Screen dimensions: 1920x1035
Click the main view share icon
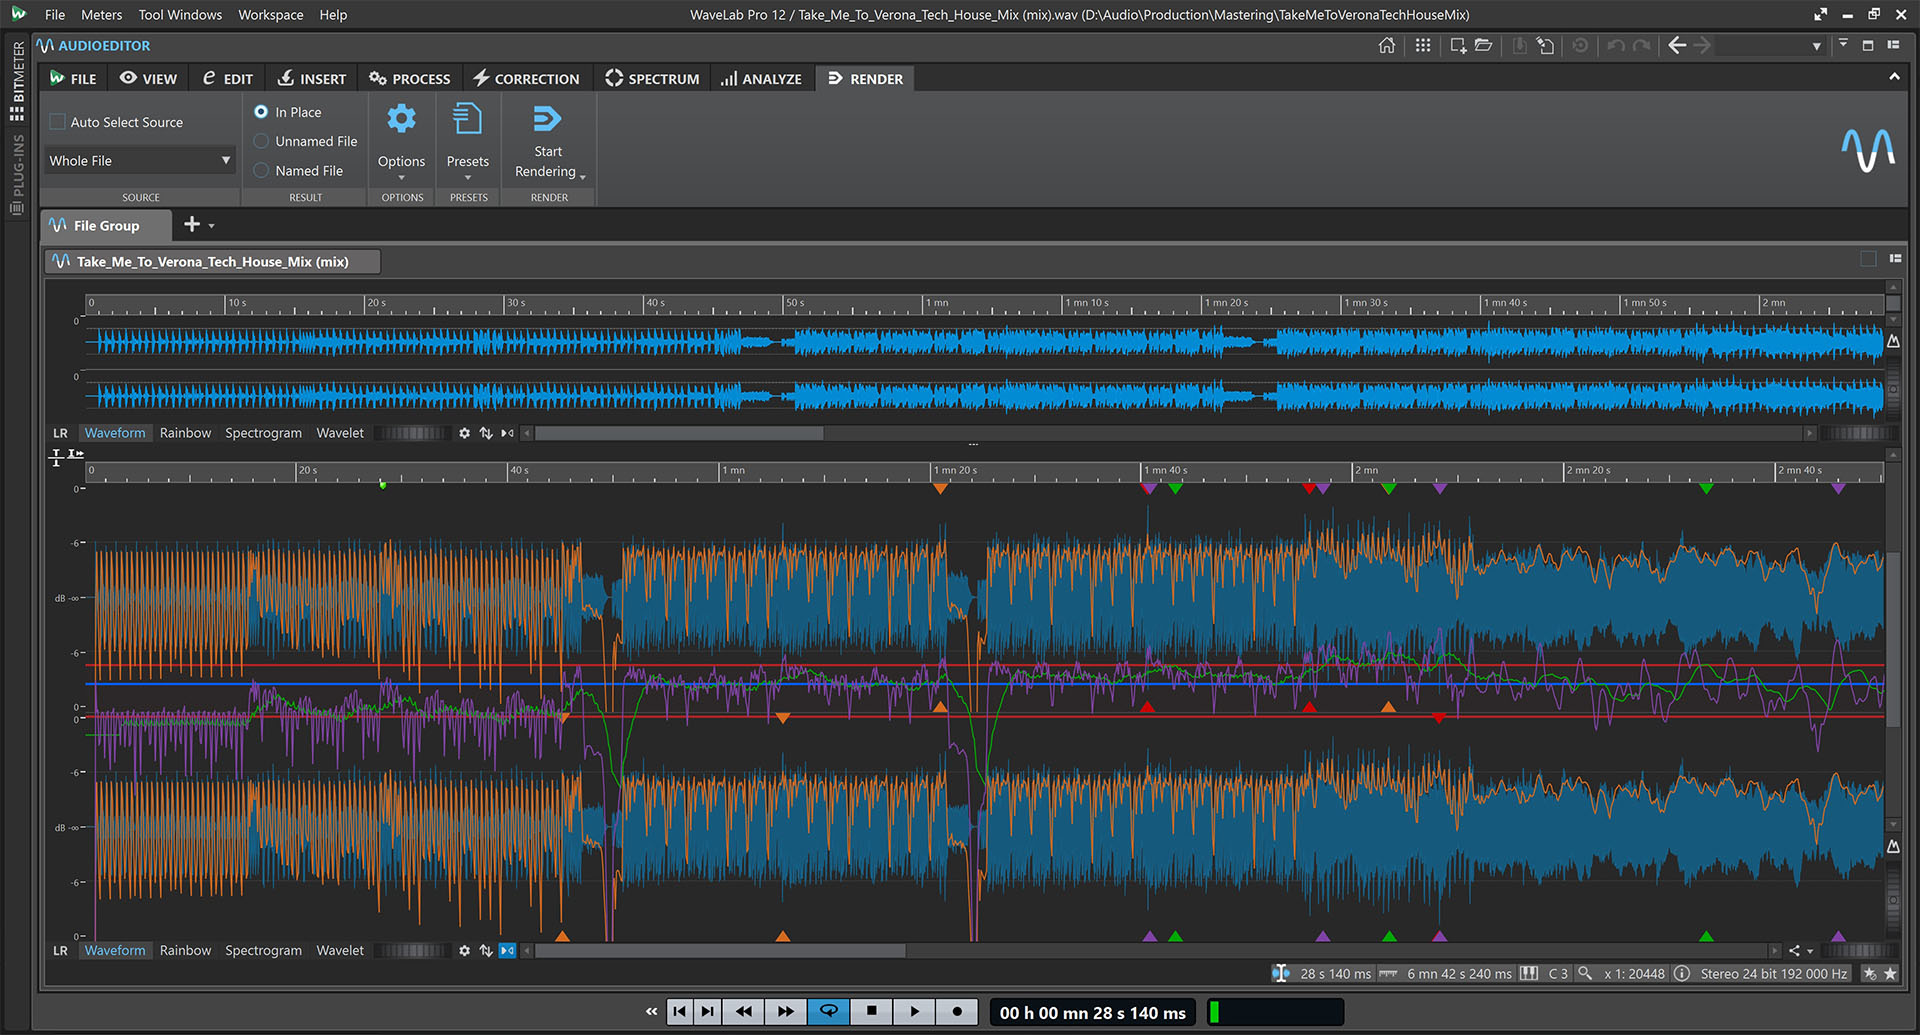pos(1794,950)
